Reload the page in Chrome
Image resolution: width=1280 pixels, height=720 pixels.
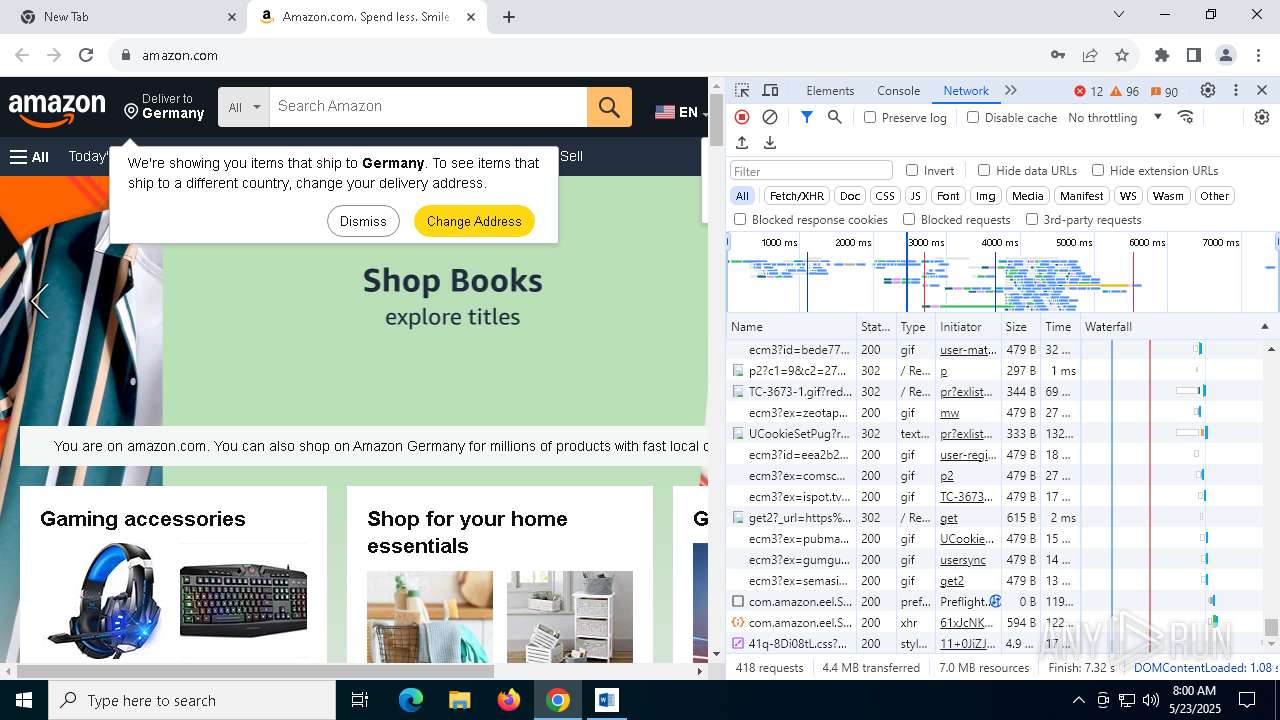tap(86, 55)
